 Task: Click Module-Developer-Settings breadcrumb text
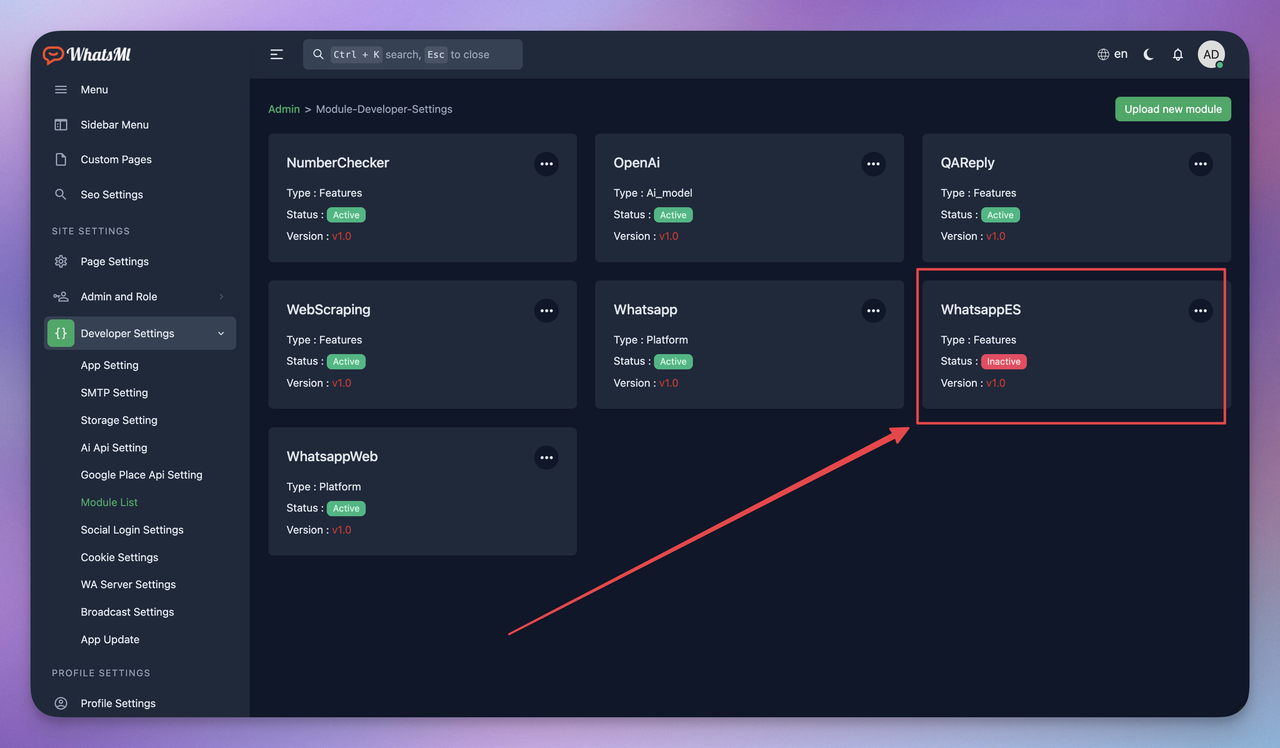click(384, 109)
